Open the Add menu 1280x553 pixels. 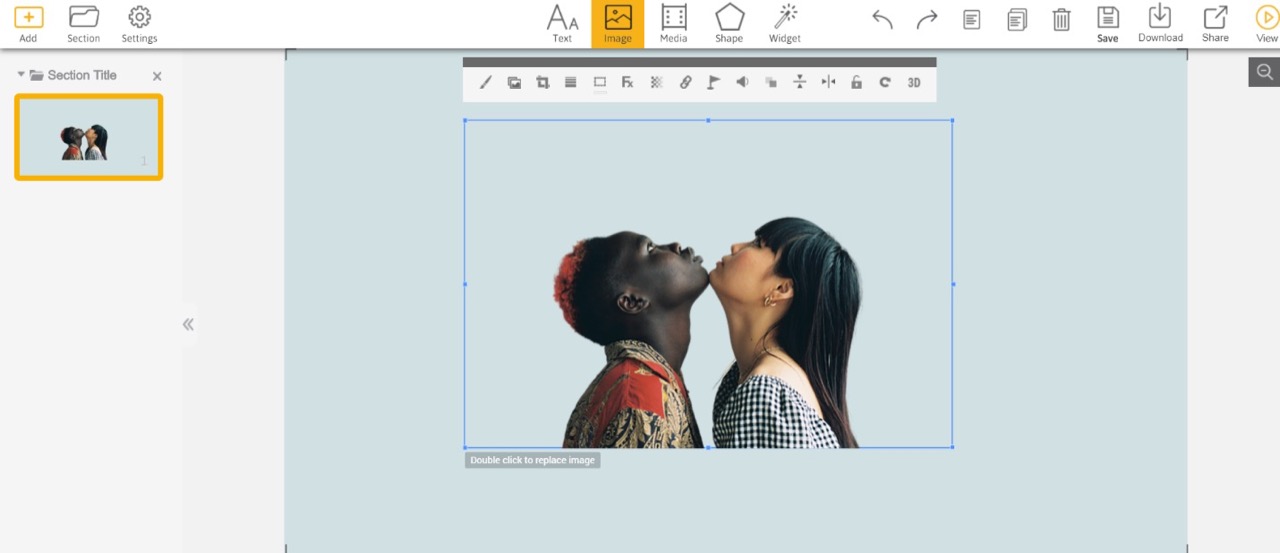pyautogui.click(x=28, y=25)
